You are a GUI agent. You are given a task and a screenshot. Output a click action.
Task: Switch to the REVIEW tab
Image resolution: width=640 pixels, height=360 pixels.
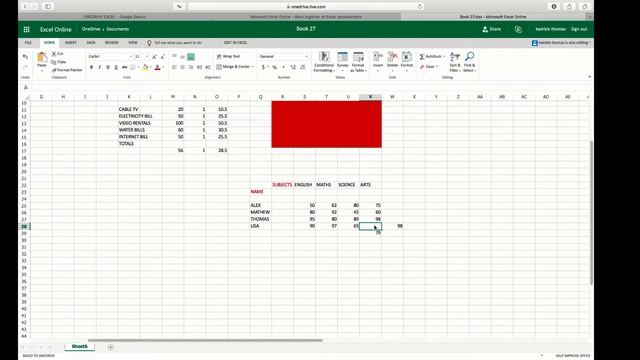tap(111, 42)
